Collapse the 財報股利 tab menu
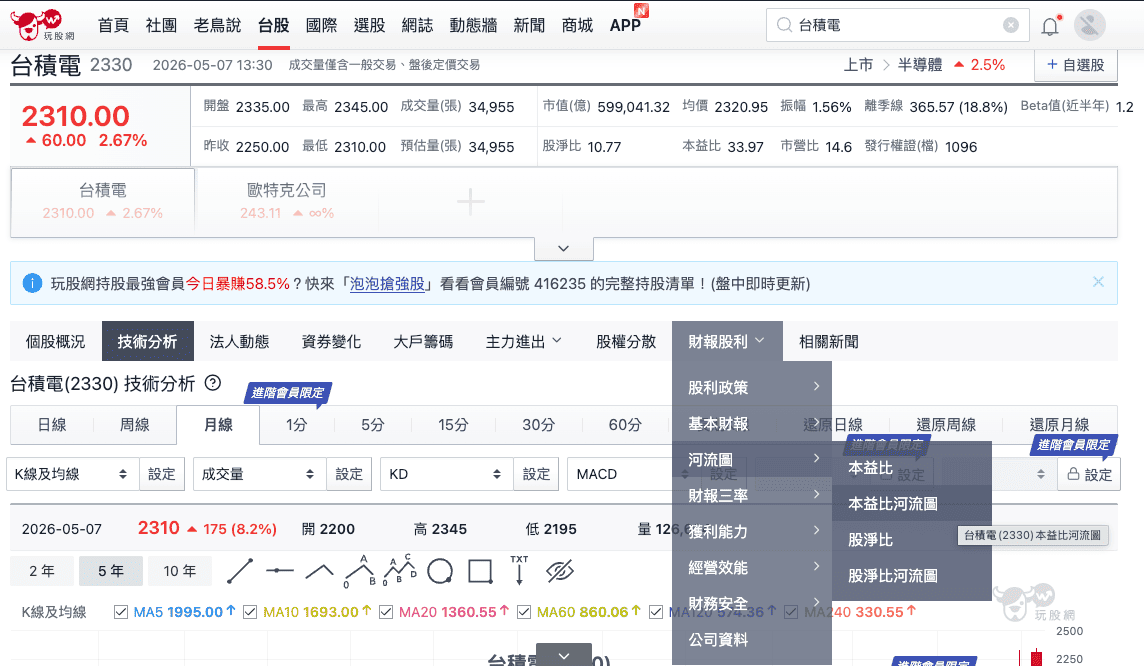Viewport: 1144px width, 666px height. pos(727,341)
